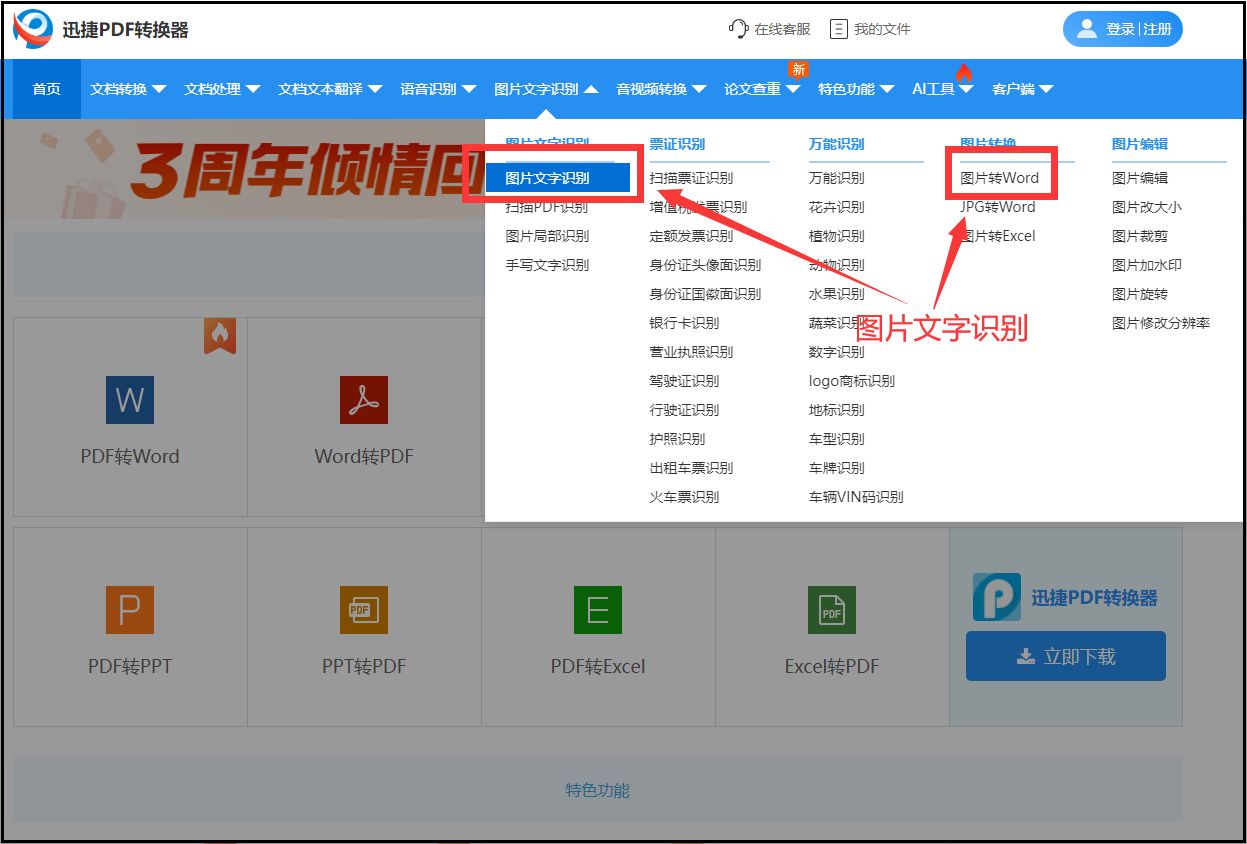
Task: Expand the 客户端 dropdown
Action: [x=1021, y=88]
